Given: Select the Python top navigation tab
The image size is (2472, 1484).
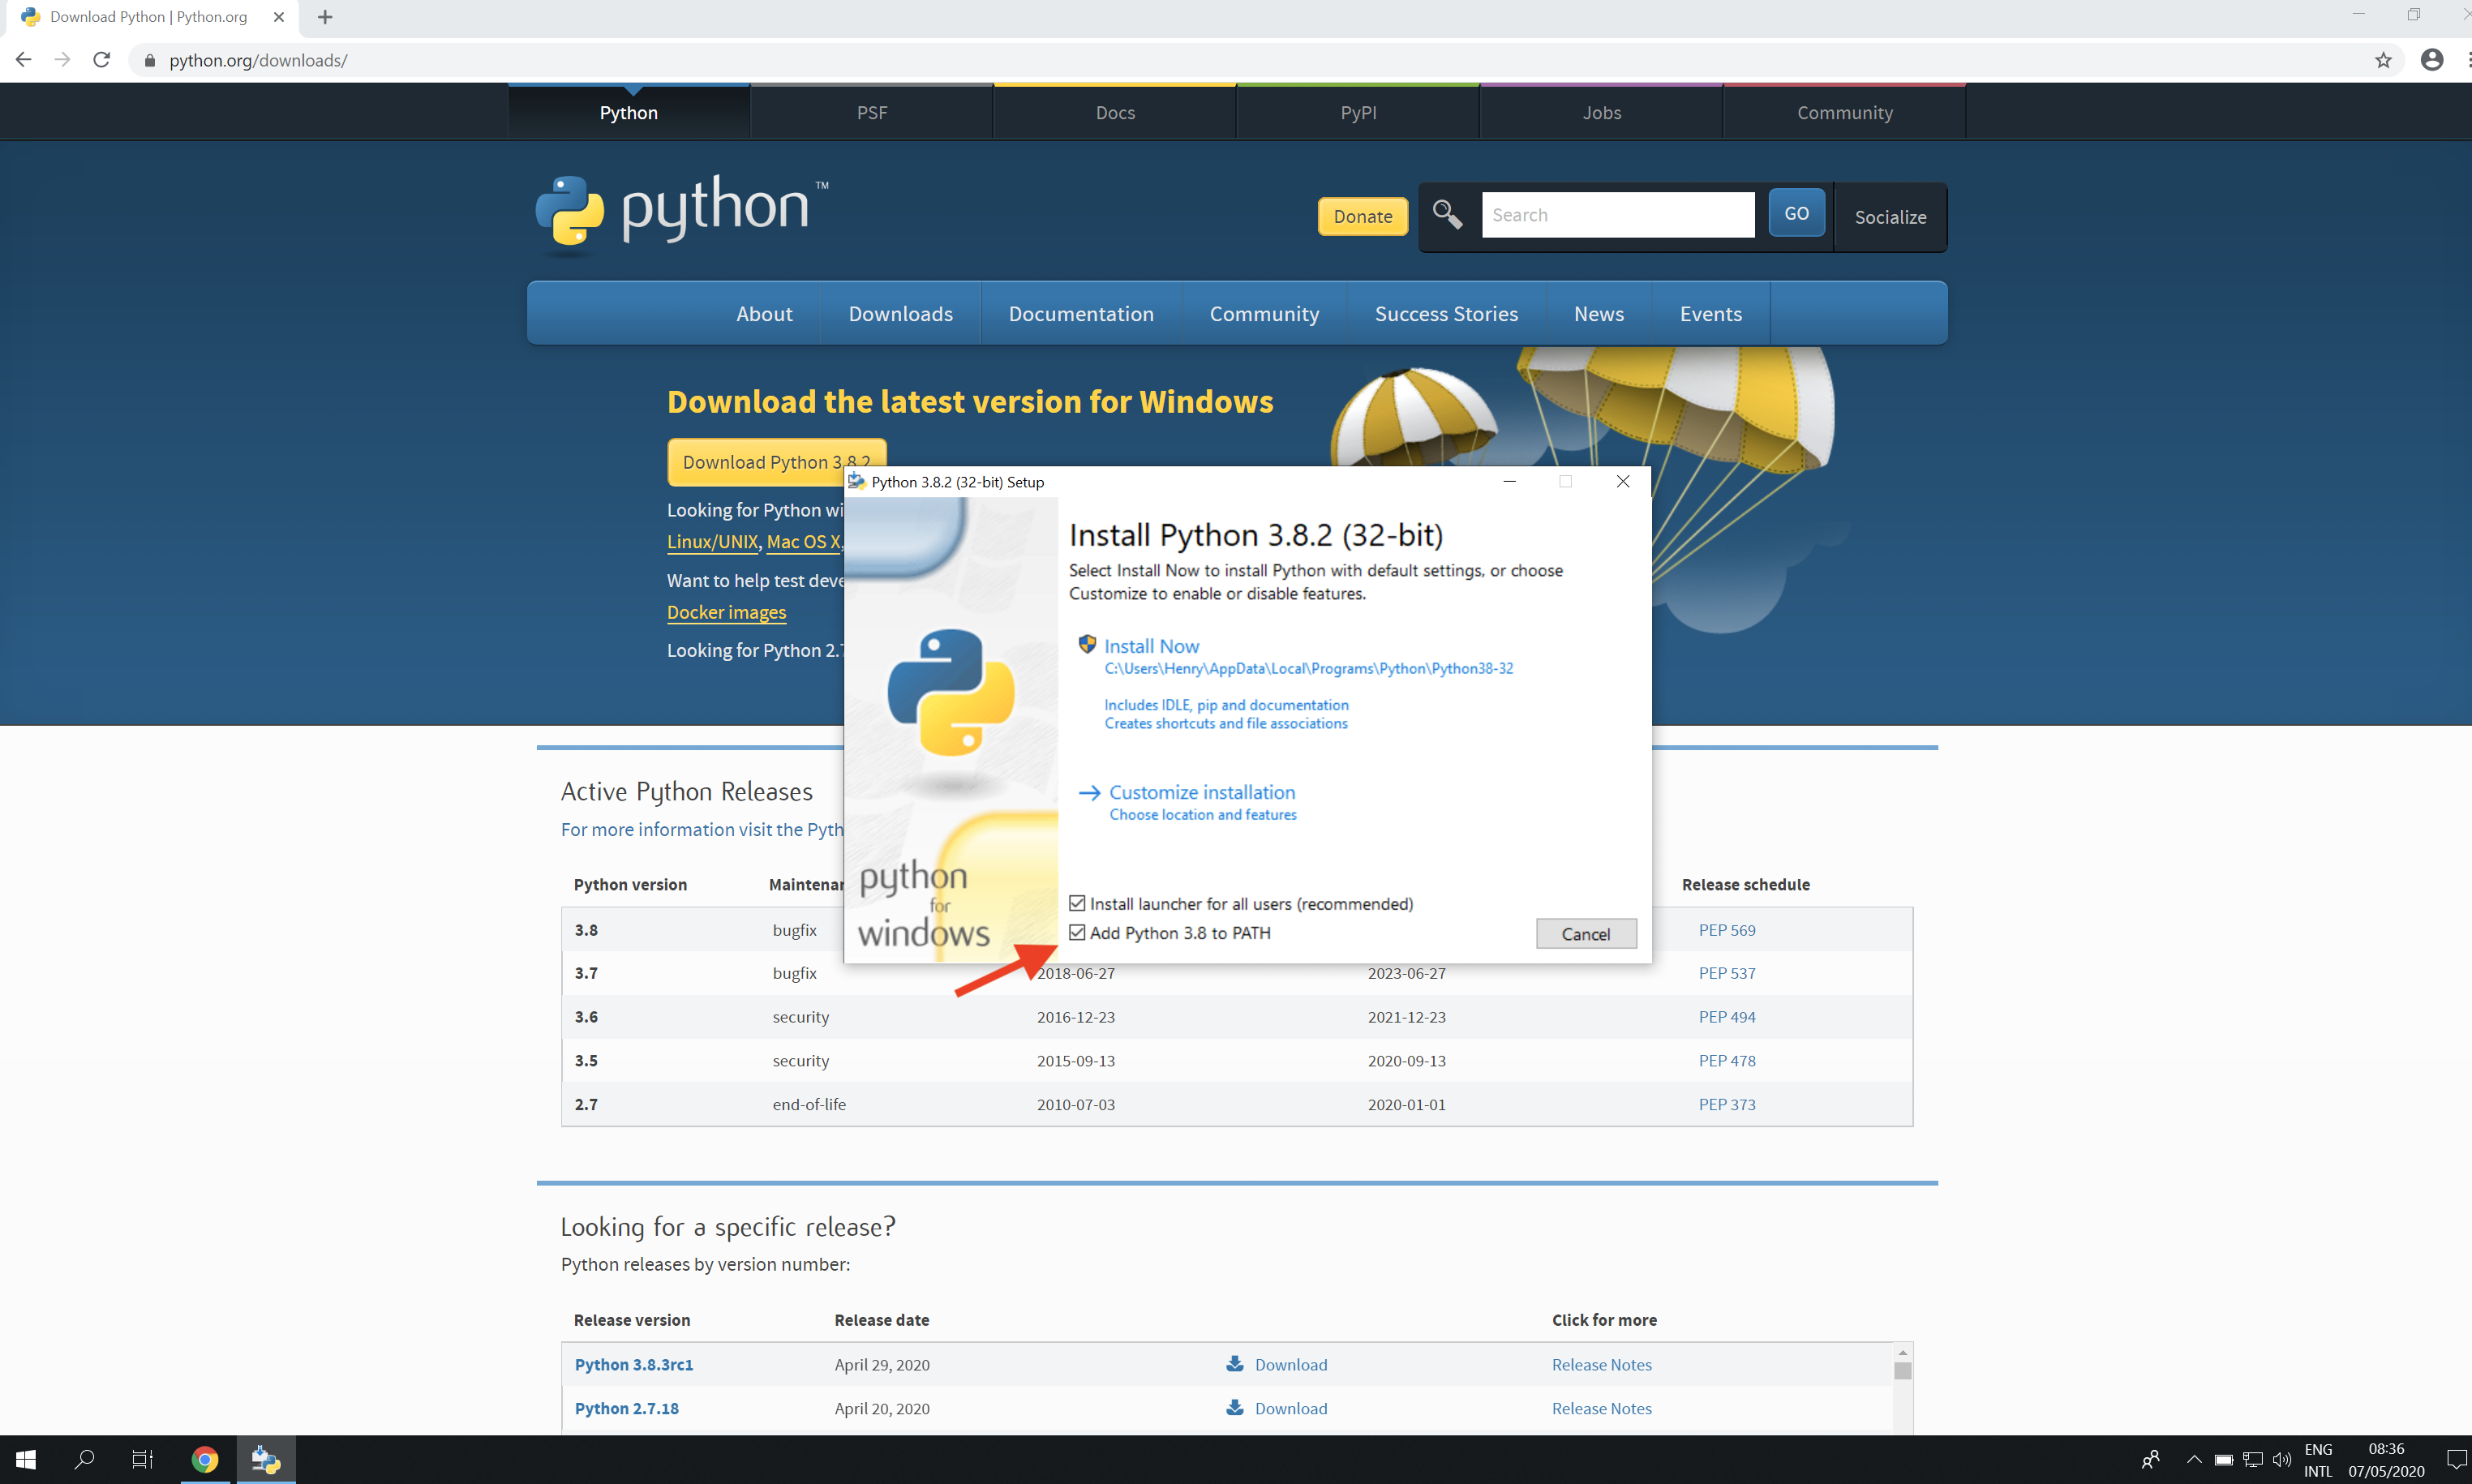Looking at the screenshot, I should coord(629,112).
